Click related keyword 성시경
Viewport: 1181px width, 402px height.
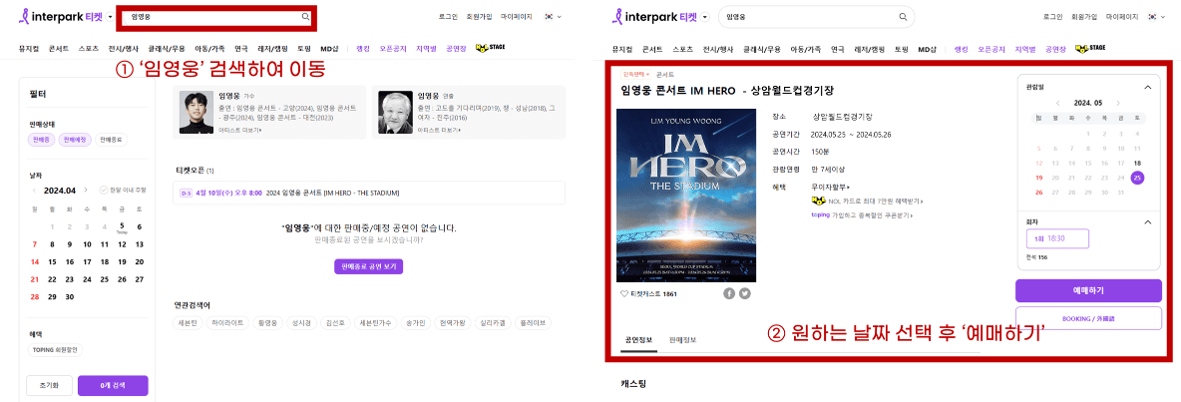pos(302,323)
